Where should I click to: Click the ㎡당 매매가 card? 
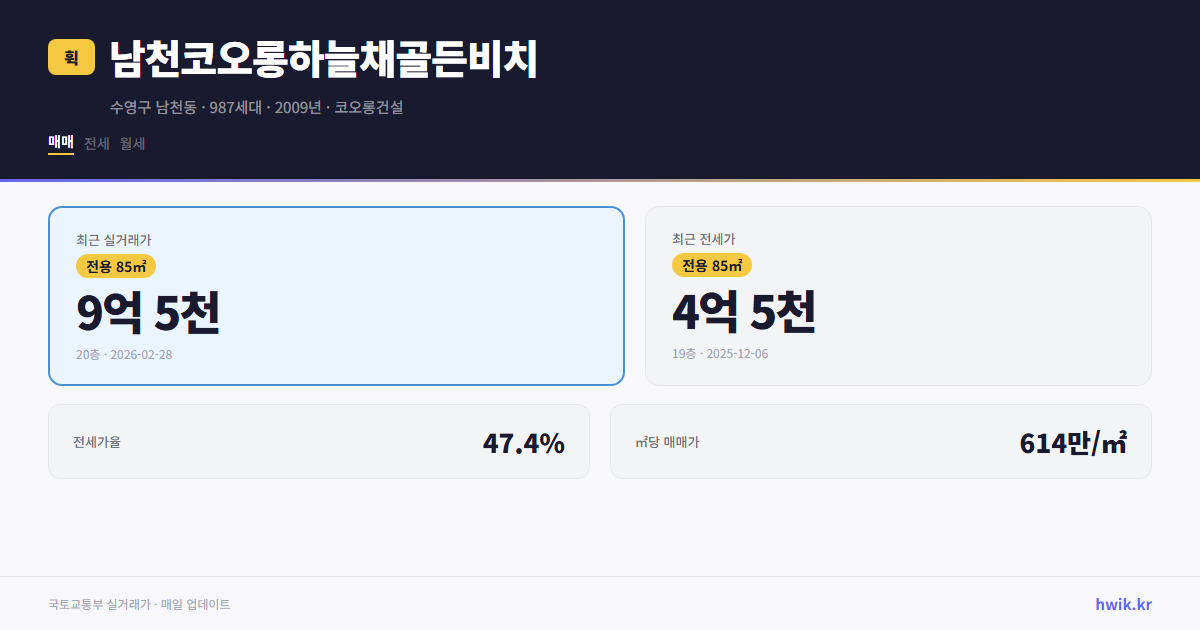[x=880, y=441]
